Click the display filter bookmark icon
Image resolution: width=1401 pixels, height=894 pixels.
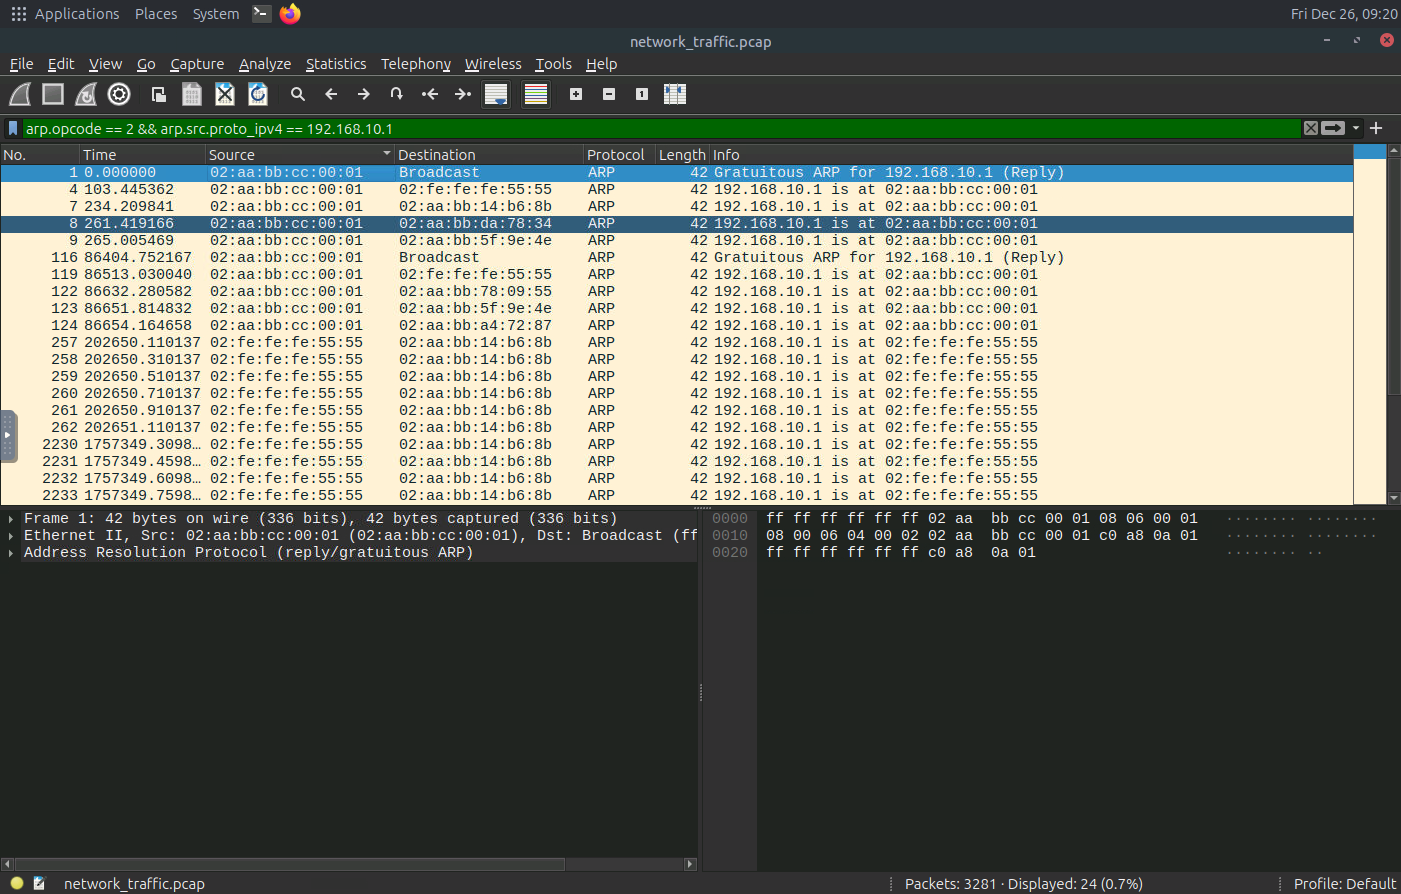coord(13,128)
